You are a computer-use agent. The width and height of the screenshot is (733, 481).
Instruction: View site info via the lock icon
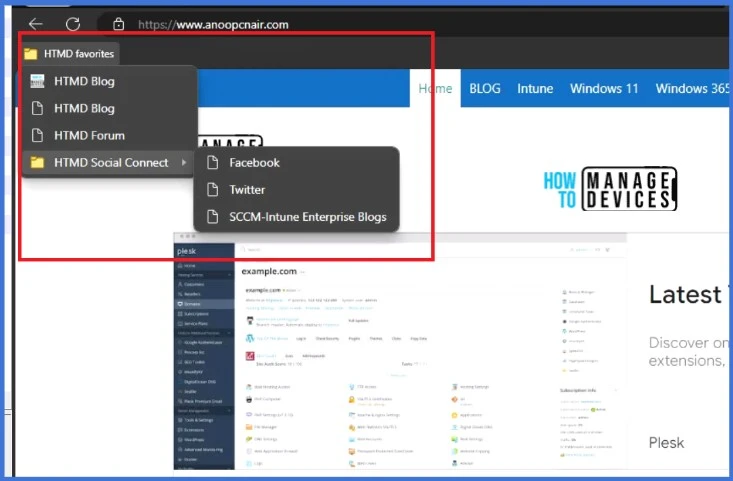pos(119,24)
